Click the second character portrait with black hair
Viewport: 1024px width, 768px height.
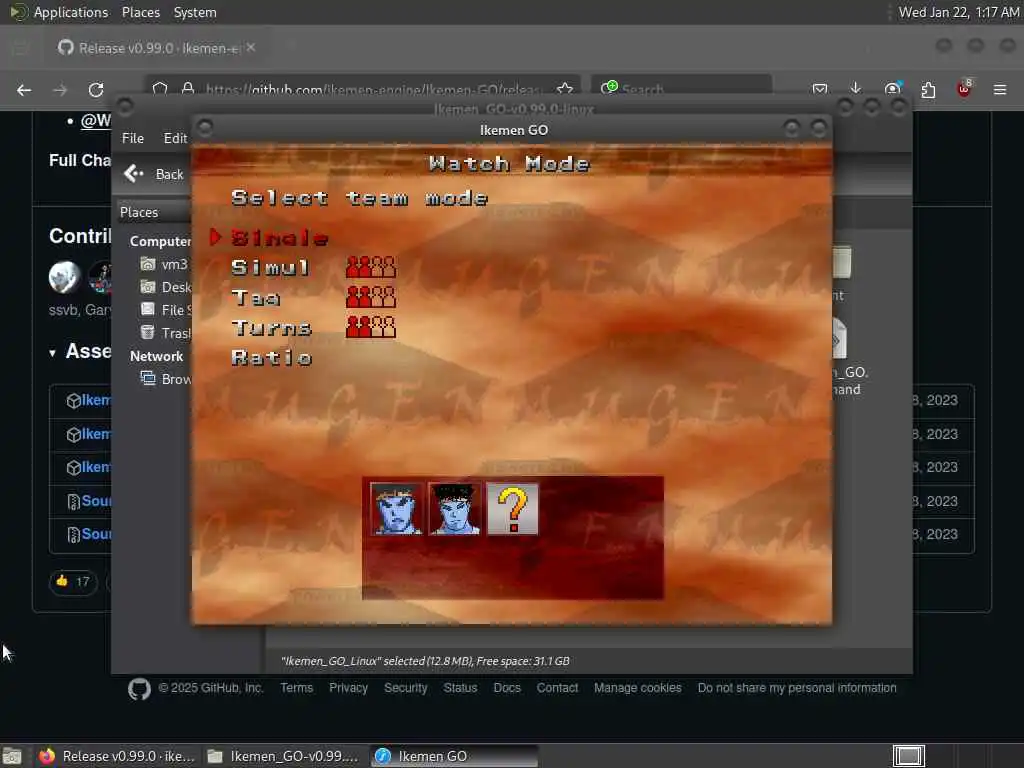point(455,509)
